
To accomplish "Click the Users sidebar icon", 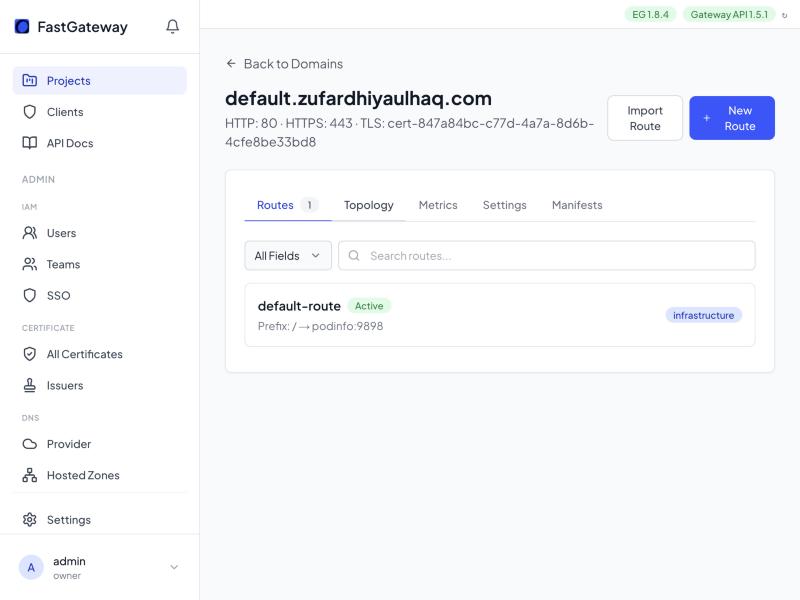I will pyautogui.click(x=30, y=233).
